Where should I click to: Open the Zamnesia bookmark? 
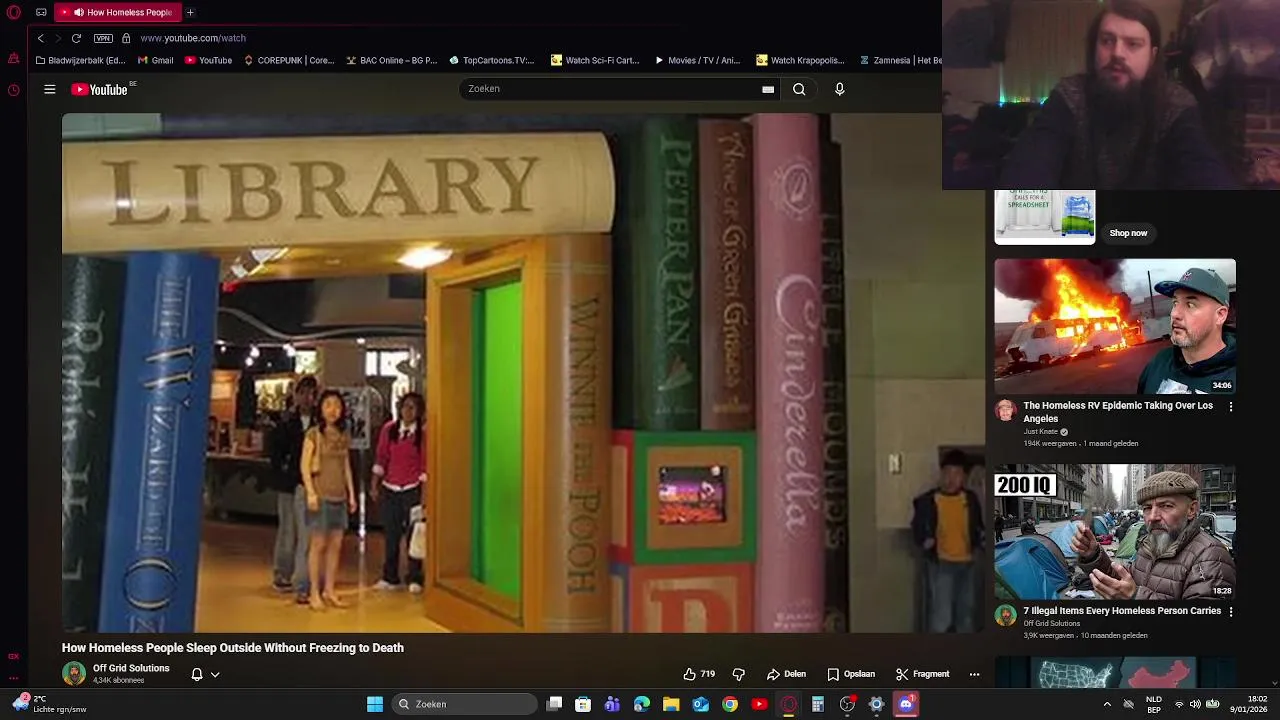pos(900,60)
